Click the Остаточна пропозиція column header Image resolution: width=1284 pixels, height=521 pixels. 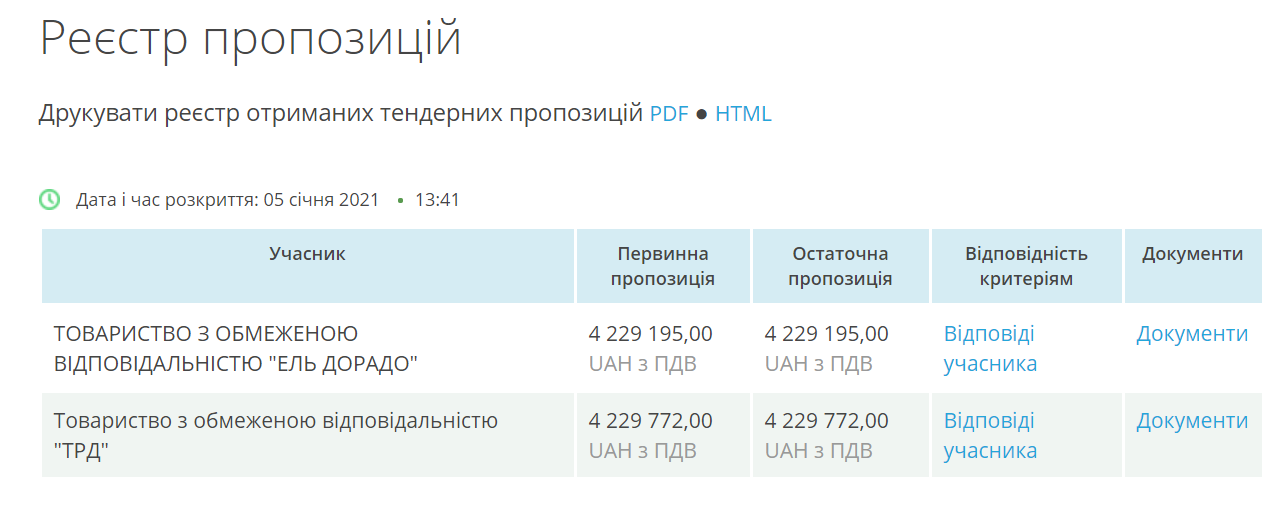(840, 266)
